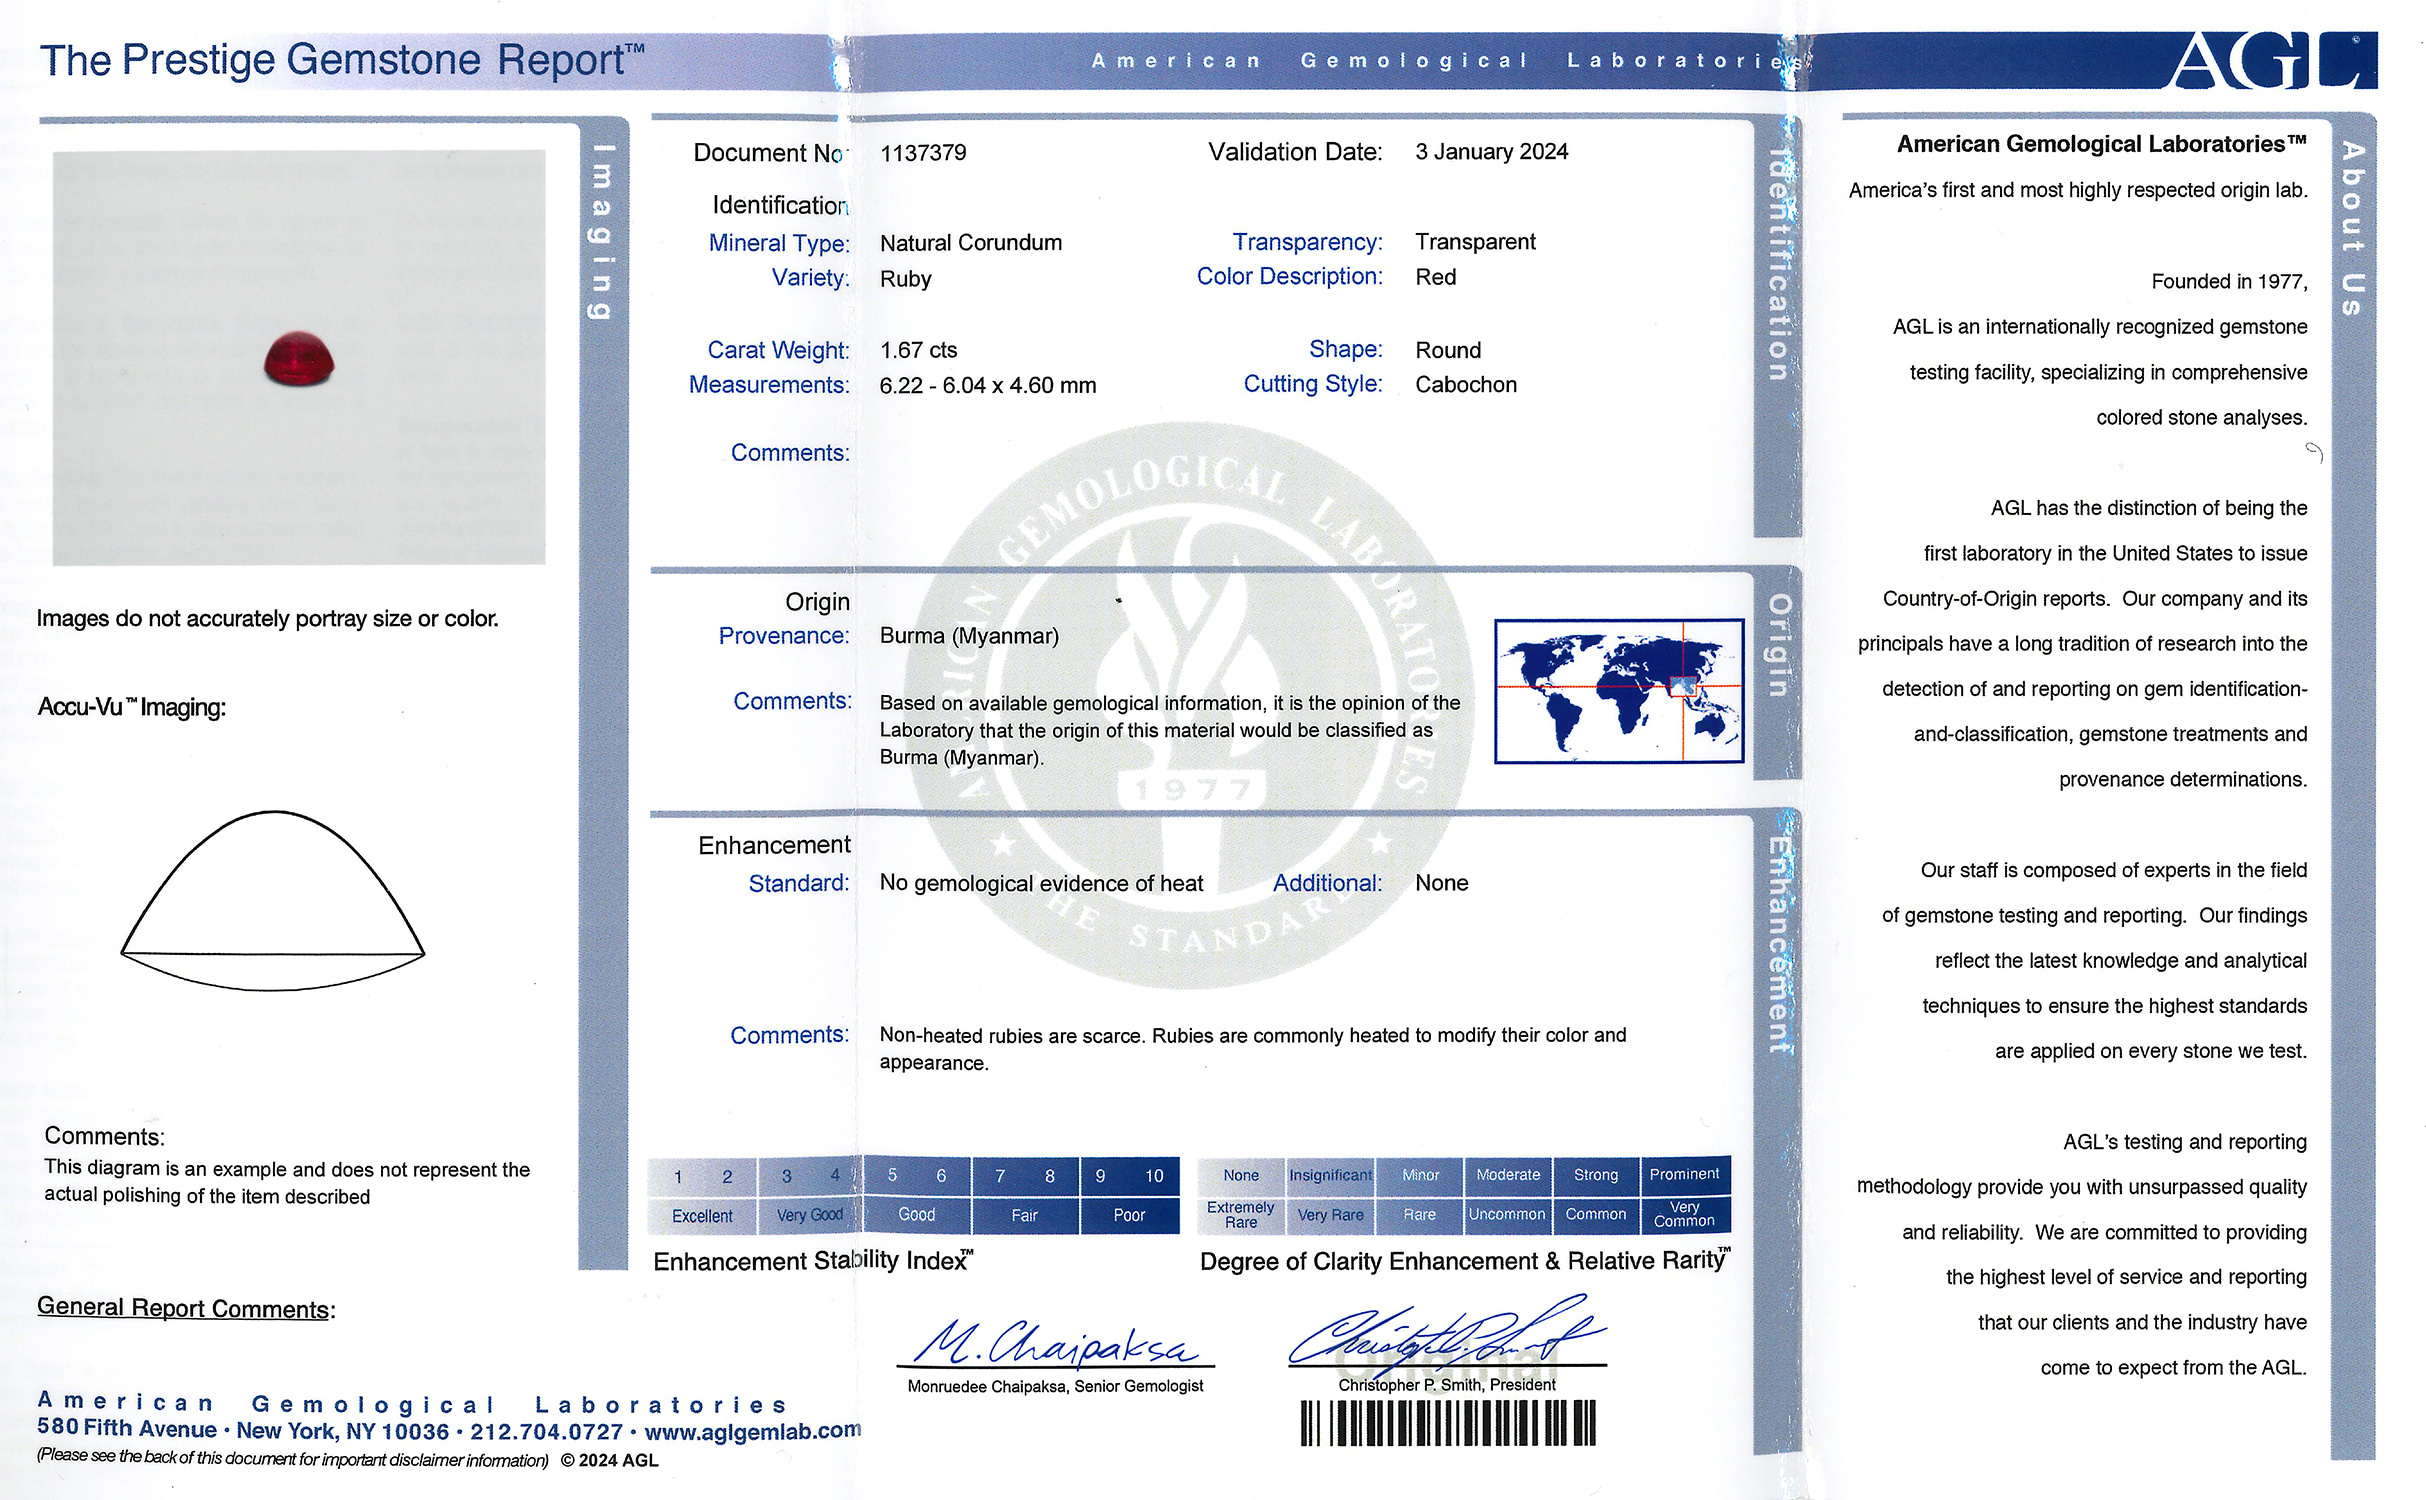Click 'Enhancement Stability Index' caption
This screenshot has height=1500, width=2426.
[813, 1261]
